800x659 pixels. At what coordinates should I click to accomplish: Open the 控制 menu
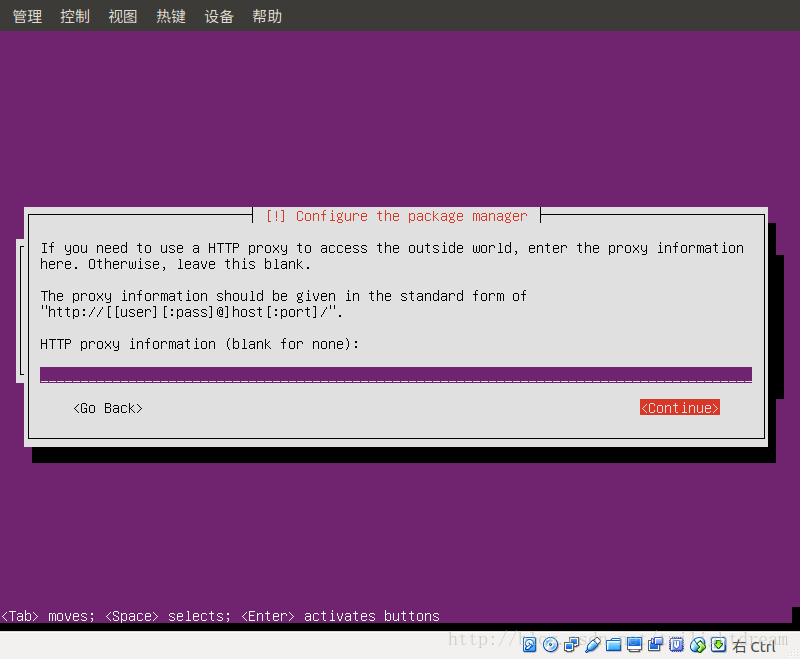(75, 15)
